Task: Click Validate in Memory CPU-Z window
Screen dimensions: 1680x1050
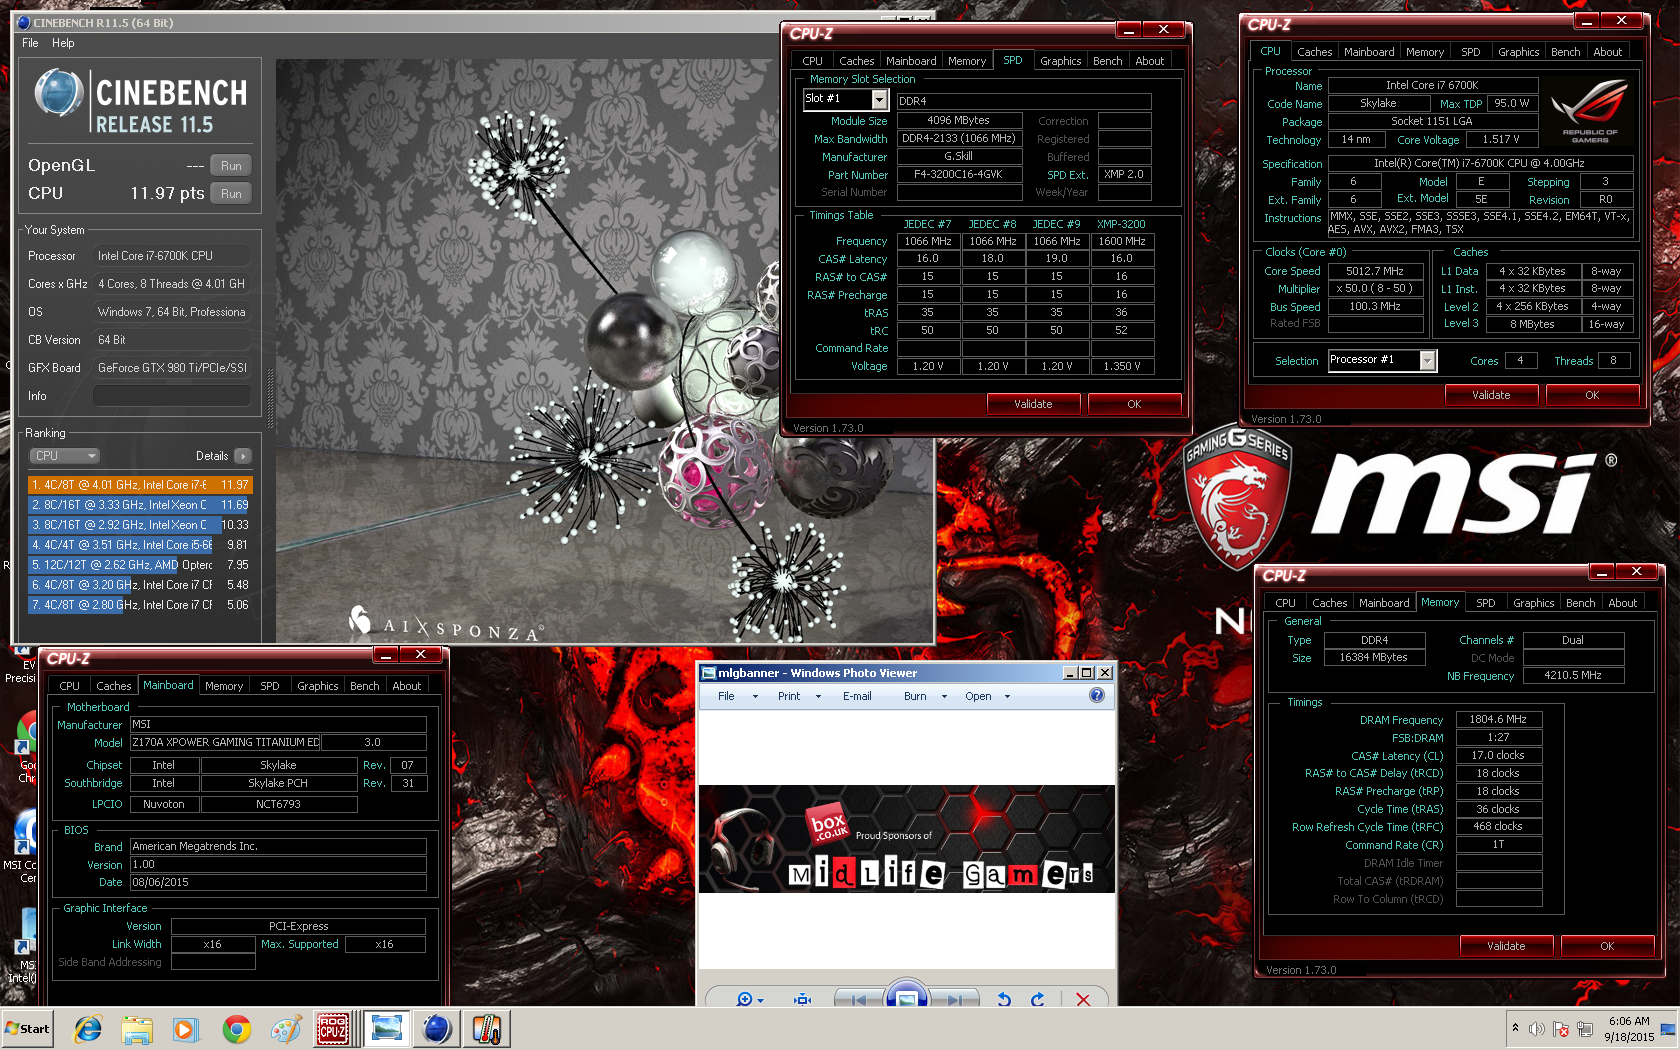Action: tap(1506, 946)
